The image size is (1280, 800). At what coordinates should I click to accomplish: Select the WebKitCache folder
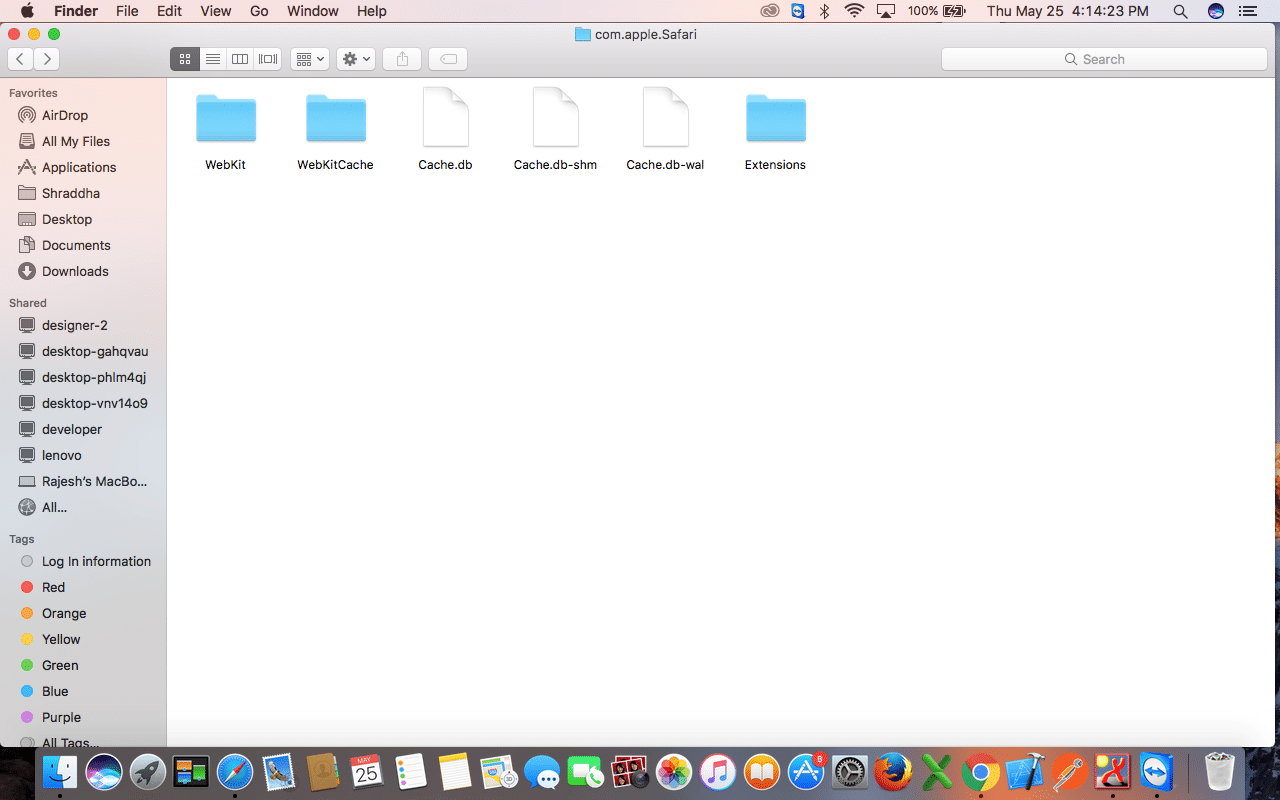coord(336,130)
